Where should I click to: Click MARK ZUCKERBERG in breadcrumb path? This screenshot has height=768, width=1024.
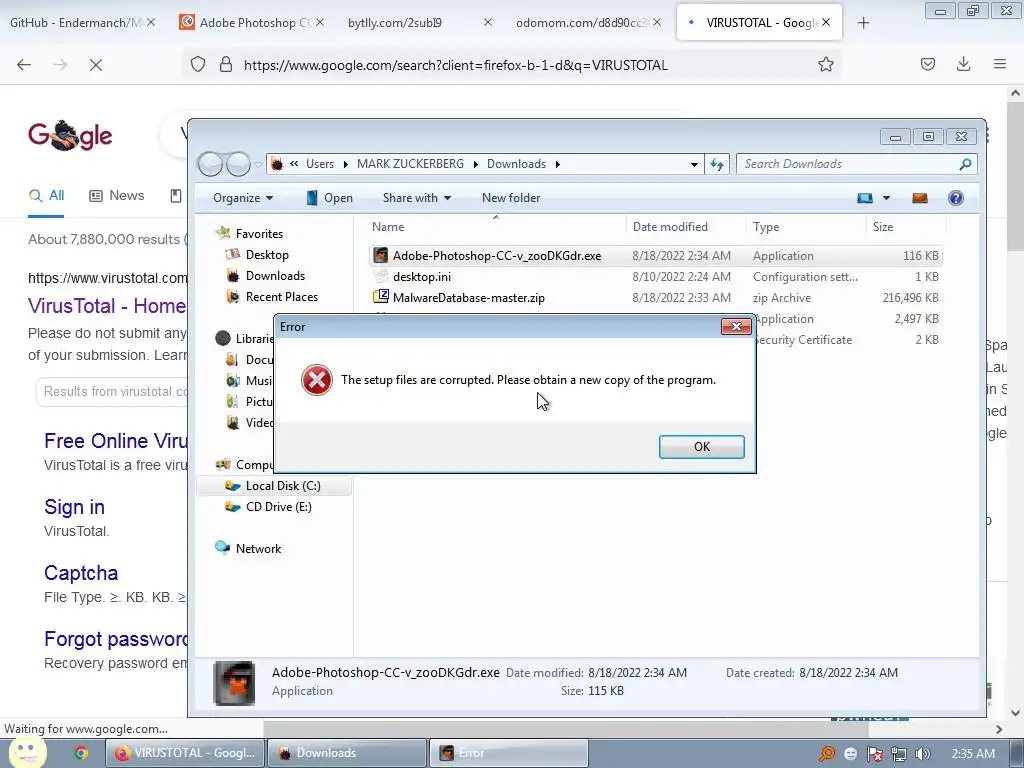tap(410, 164)
